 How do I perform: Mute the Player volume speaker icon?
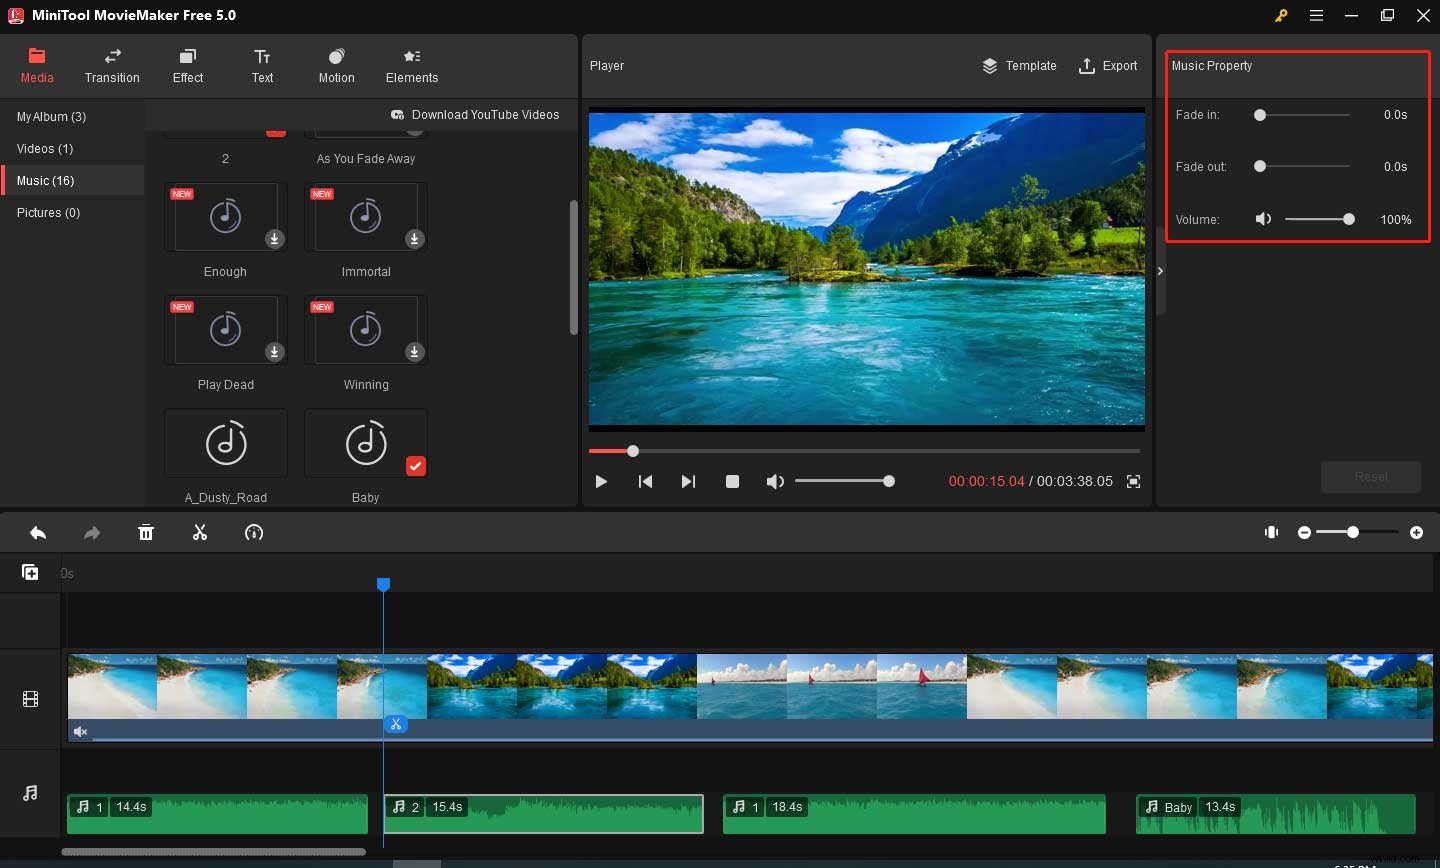pos(775,481)
